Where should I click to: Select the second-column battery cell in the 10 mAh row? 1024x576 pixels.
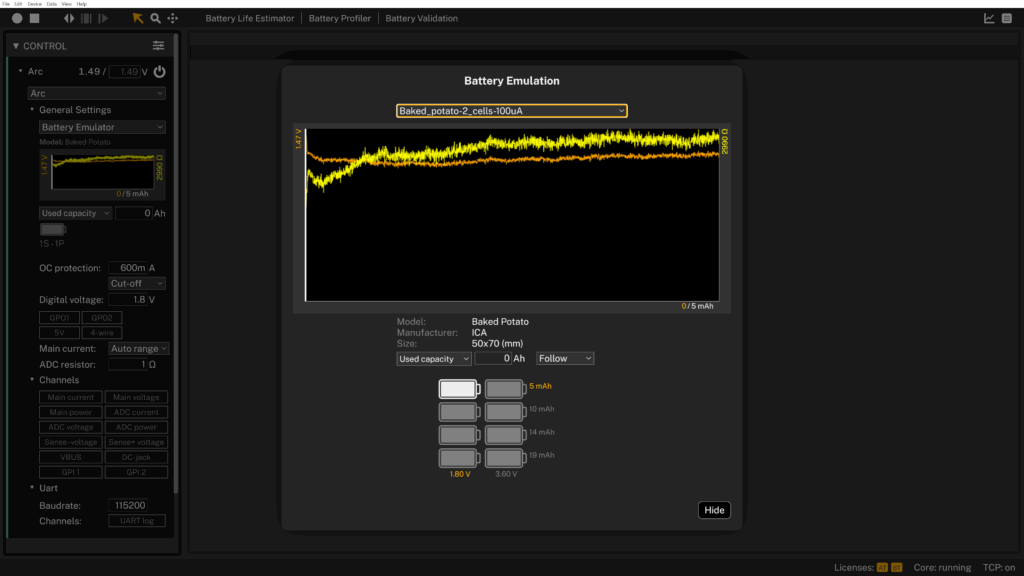coord(504,411)
